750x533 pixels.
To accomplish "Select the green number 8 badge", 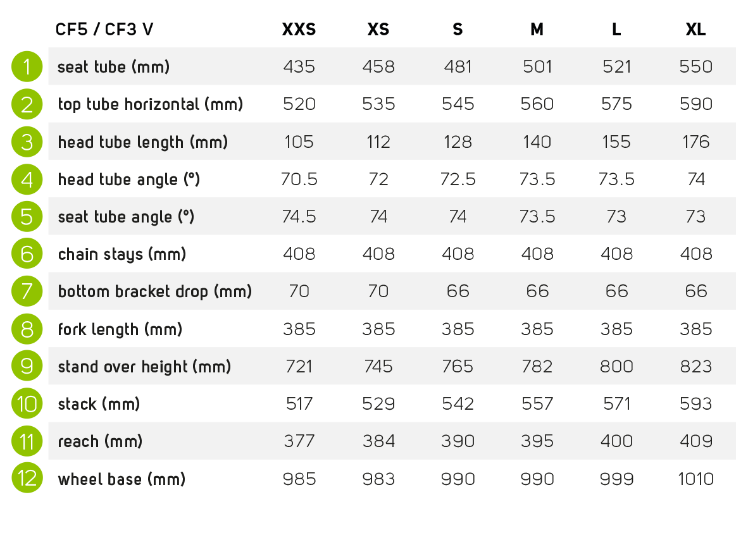I will click(27, 329).
